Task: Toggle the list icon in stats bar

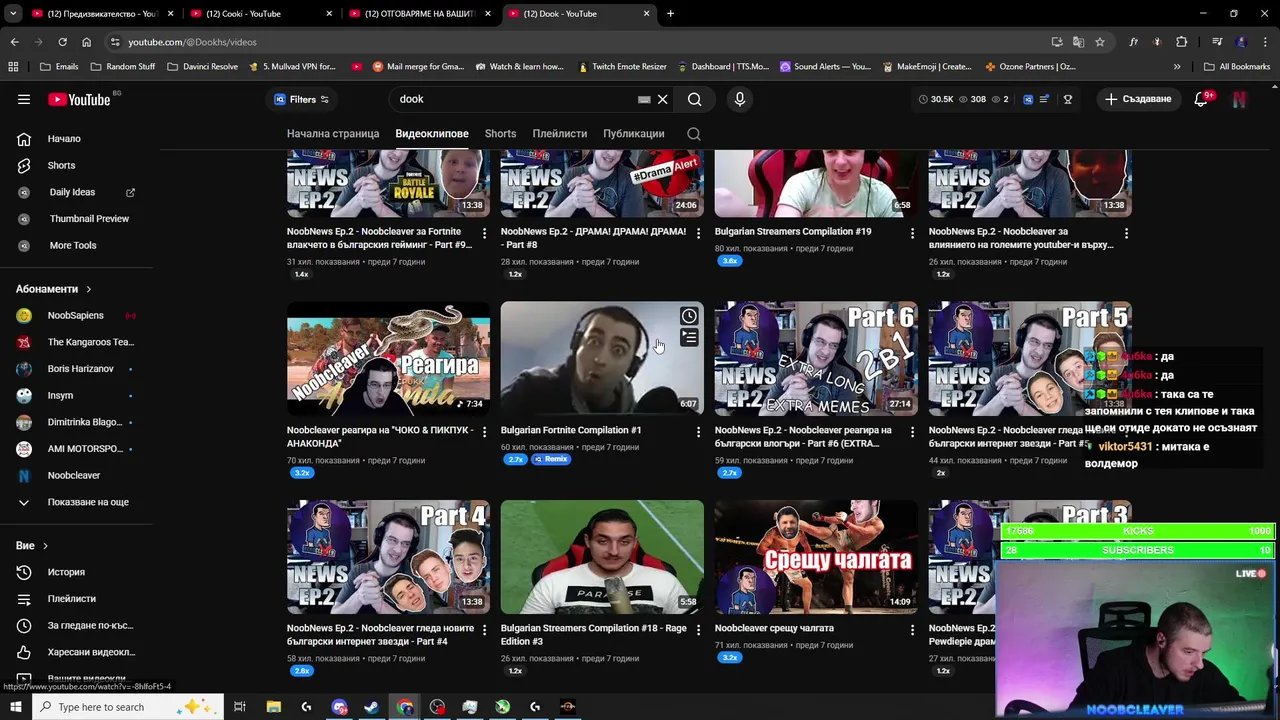Action: point(1044,99)
